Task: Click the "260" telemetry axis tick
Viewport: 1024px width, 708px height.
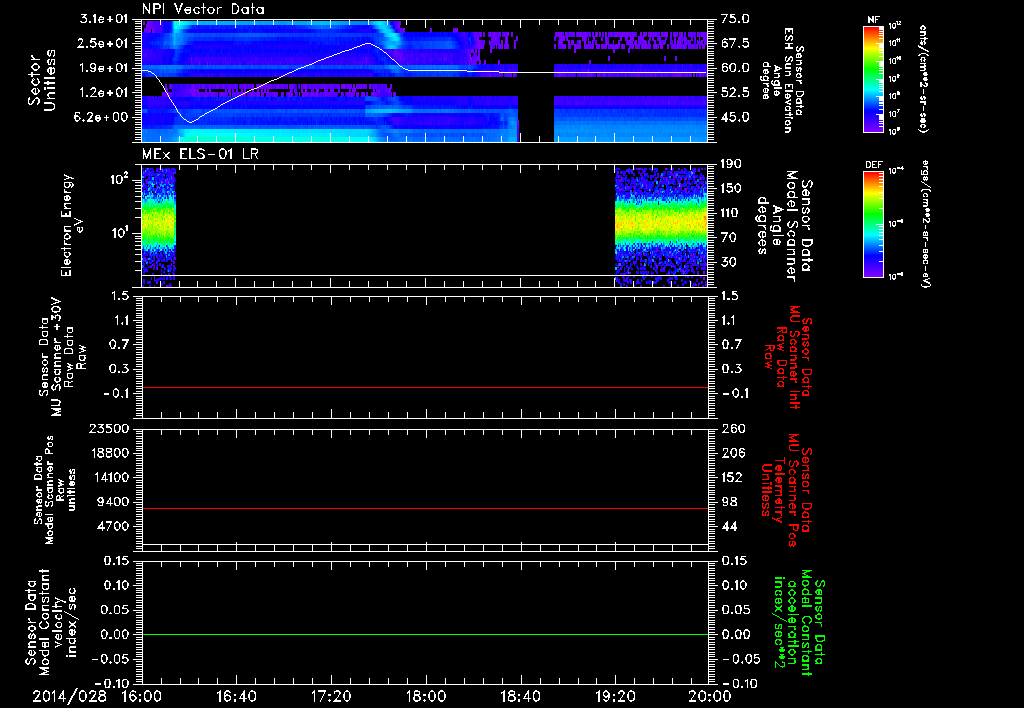Action: pyautogui.click(x=731, y=428)
